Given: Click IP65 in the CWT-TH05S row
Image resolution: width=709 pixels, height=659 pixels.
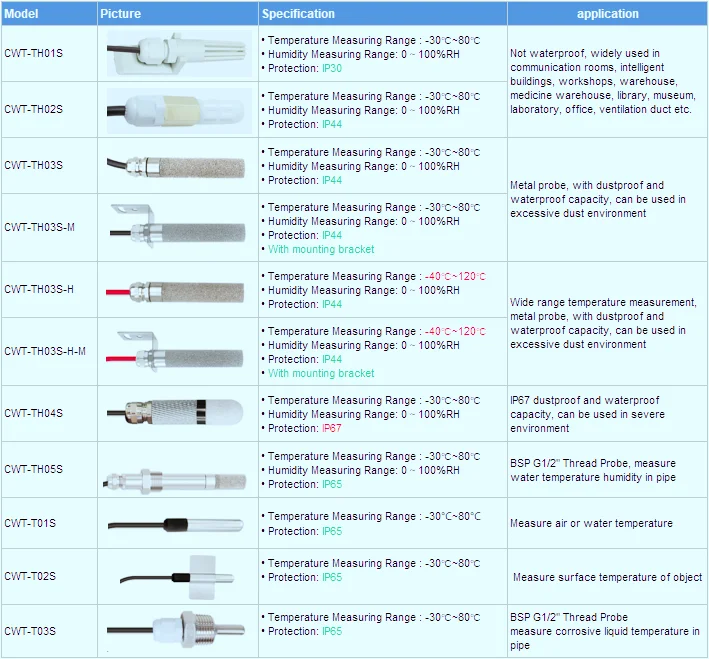Looking at the screenshot, I should [332, 484].
